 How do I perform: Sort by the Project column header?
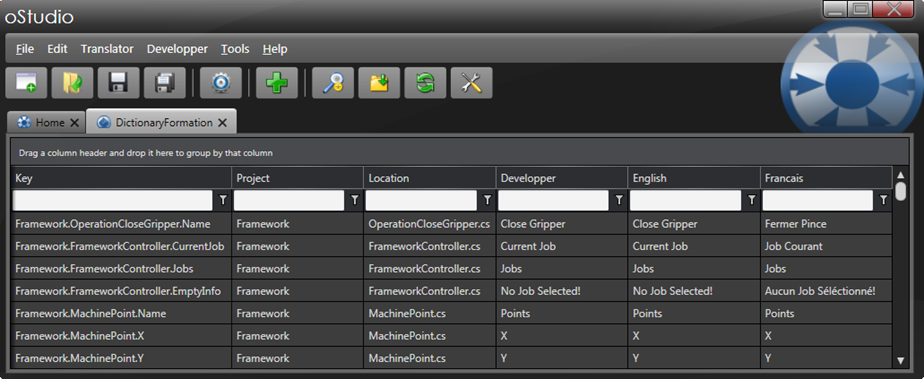[x=298, y=178]
